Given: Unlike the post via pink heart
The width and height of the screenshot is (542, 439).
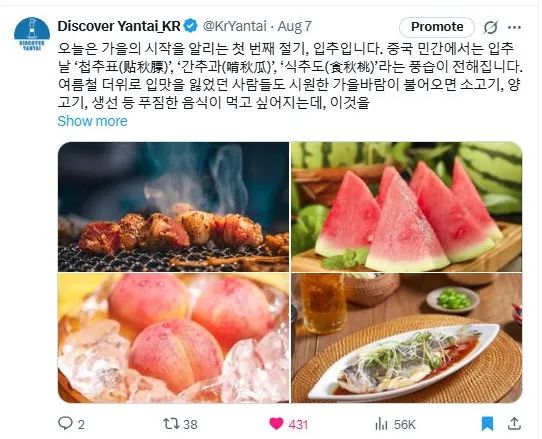Looking at the screenshot, I should pos(276,424).
